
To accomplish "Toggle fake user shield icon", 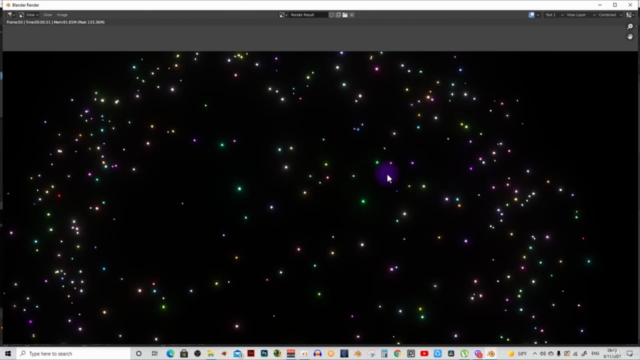I will click(331, 15).
